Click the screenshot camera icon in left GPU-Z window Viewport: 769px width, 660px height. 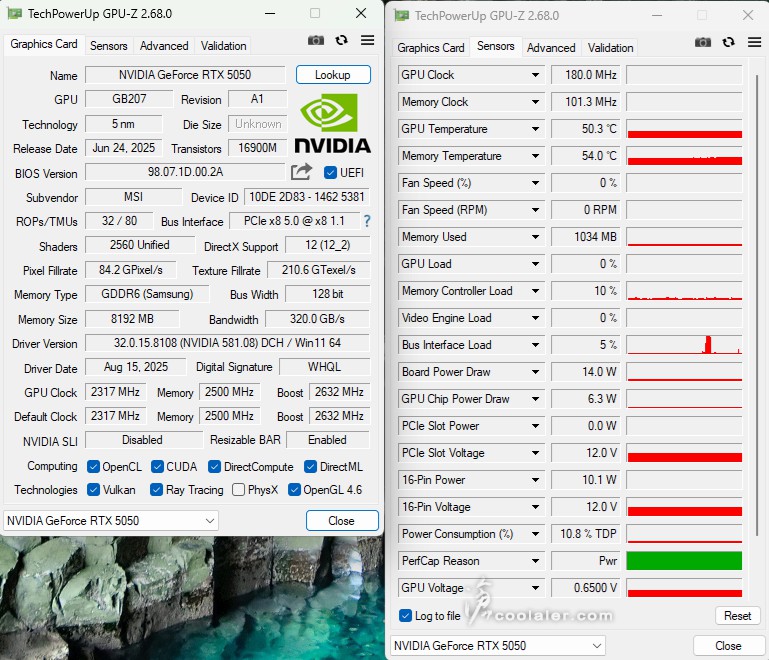[x=316, y=40]
